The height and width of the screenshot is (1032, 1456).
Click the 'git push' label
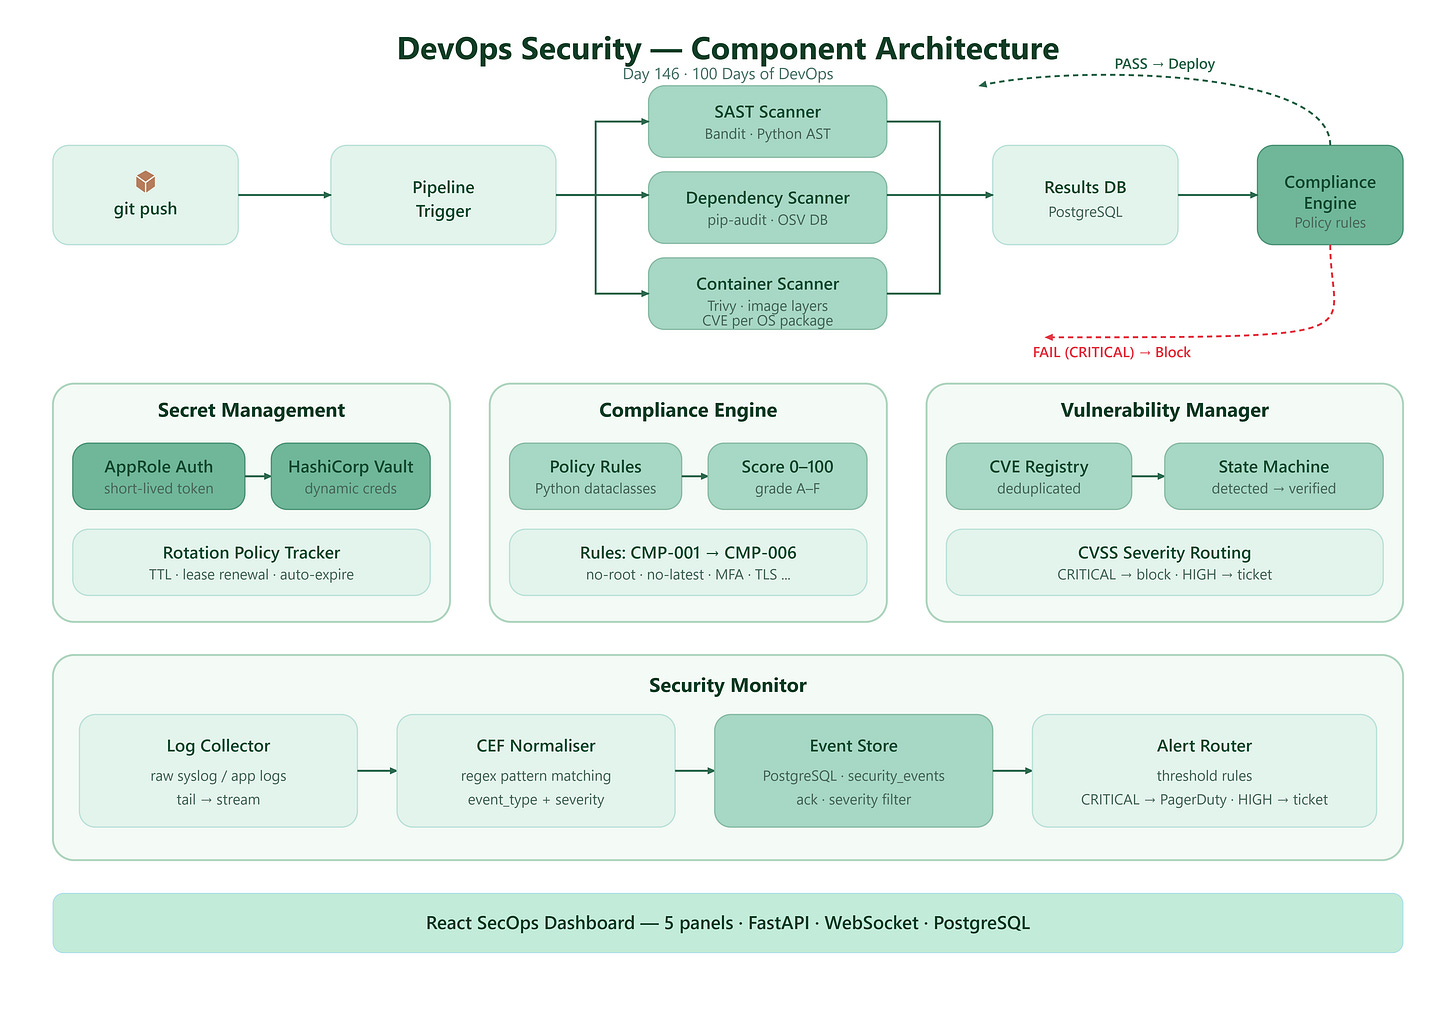click(x=145, y=209)
